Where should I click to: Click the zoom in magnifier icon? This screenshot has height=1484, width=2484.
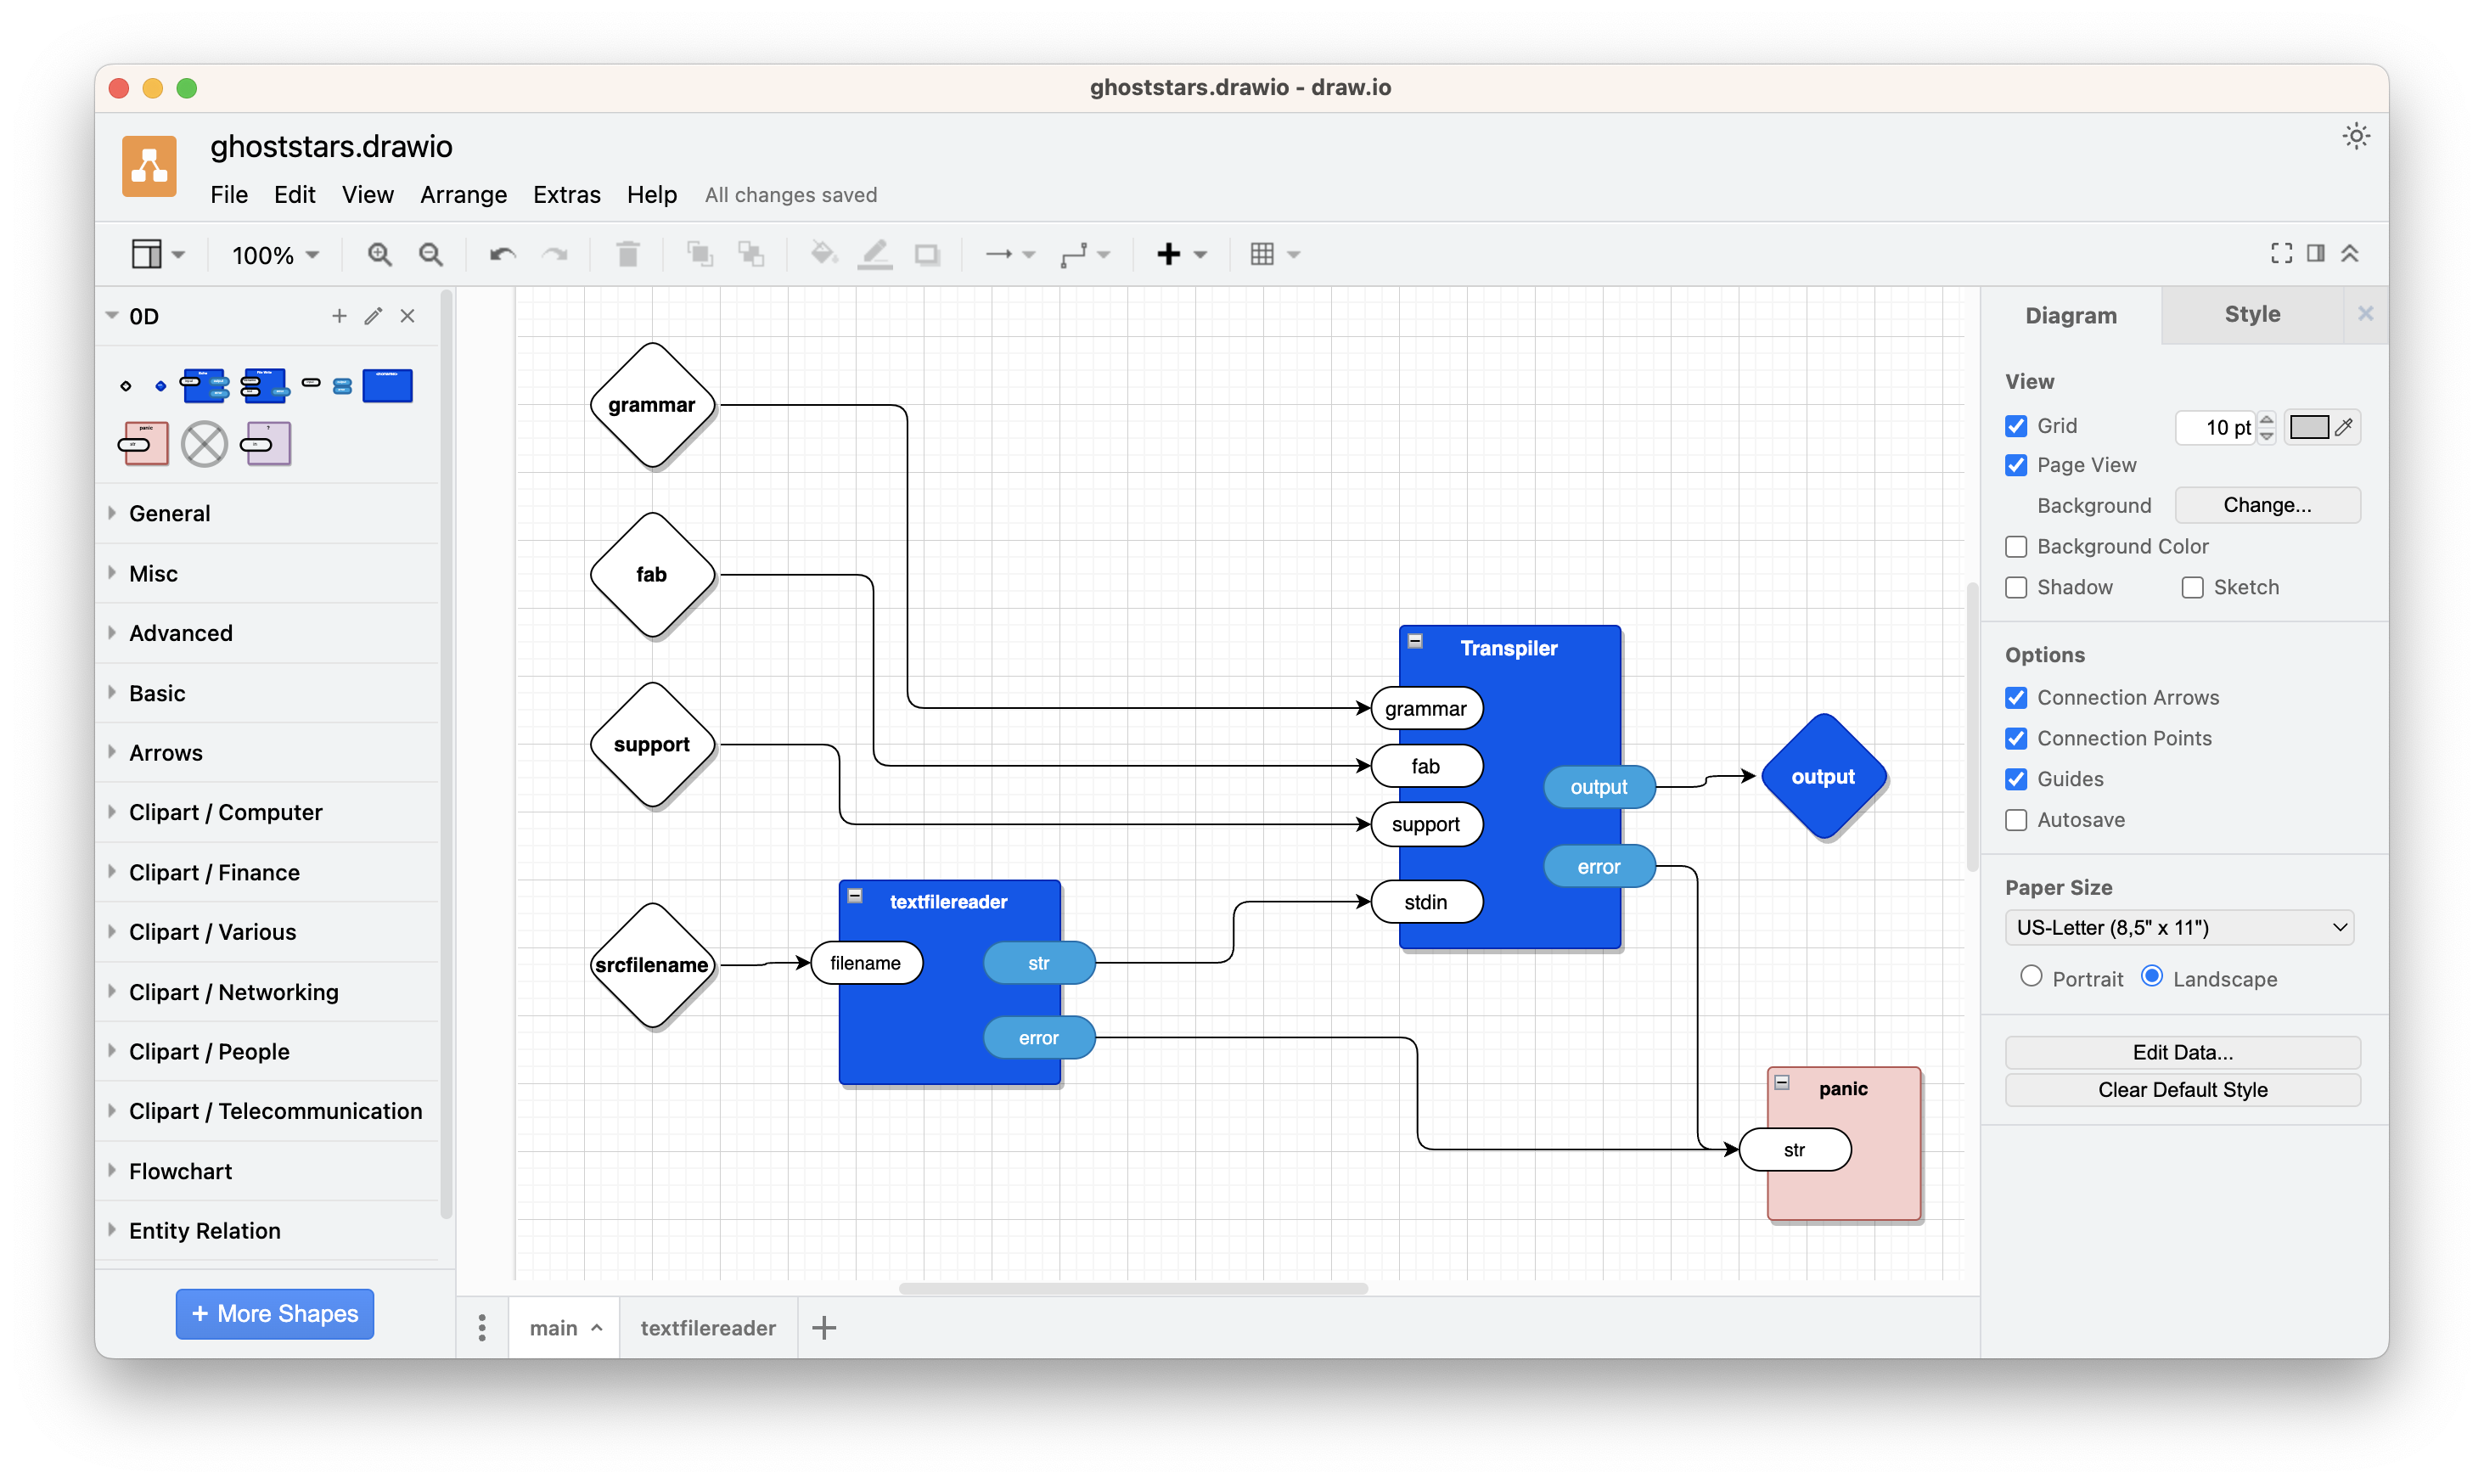[x=379, y=254]
